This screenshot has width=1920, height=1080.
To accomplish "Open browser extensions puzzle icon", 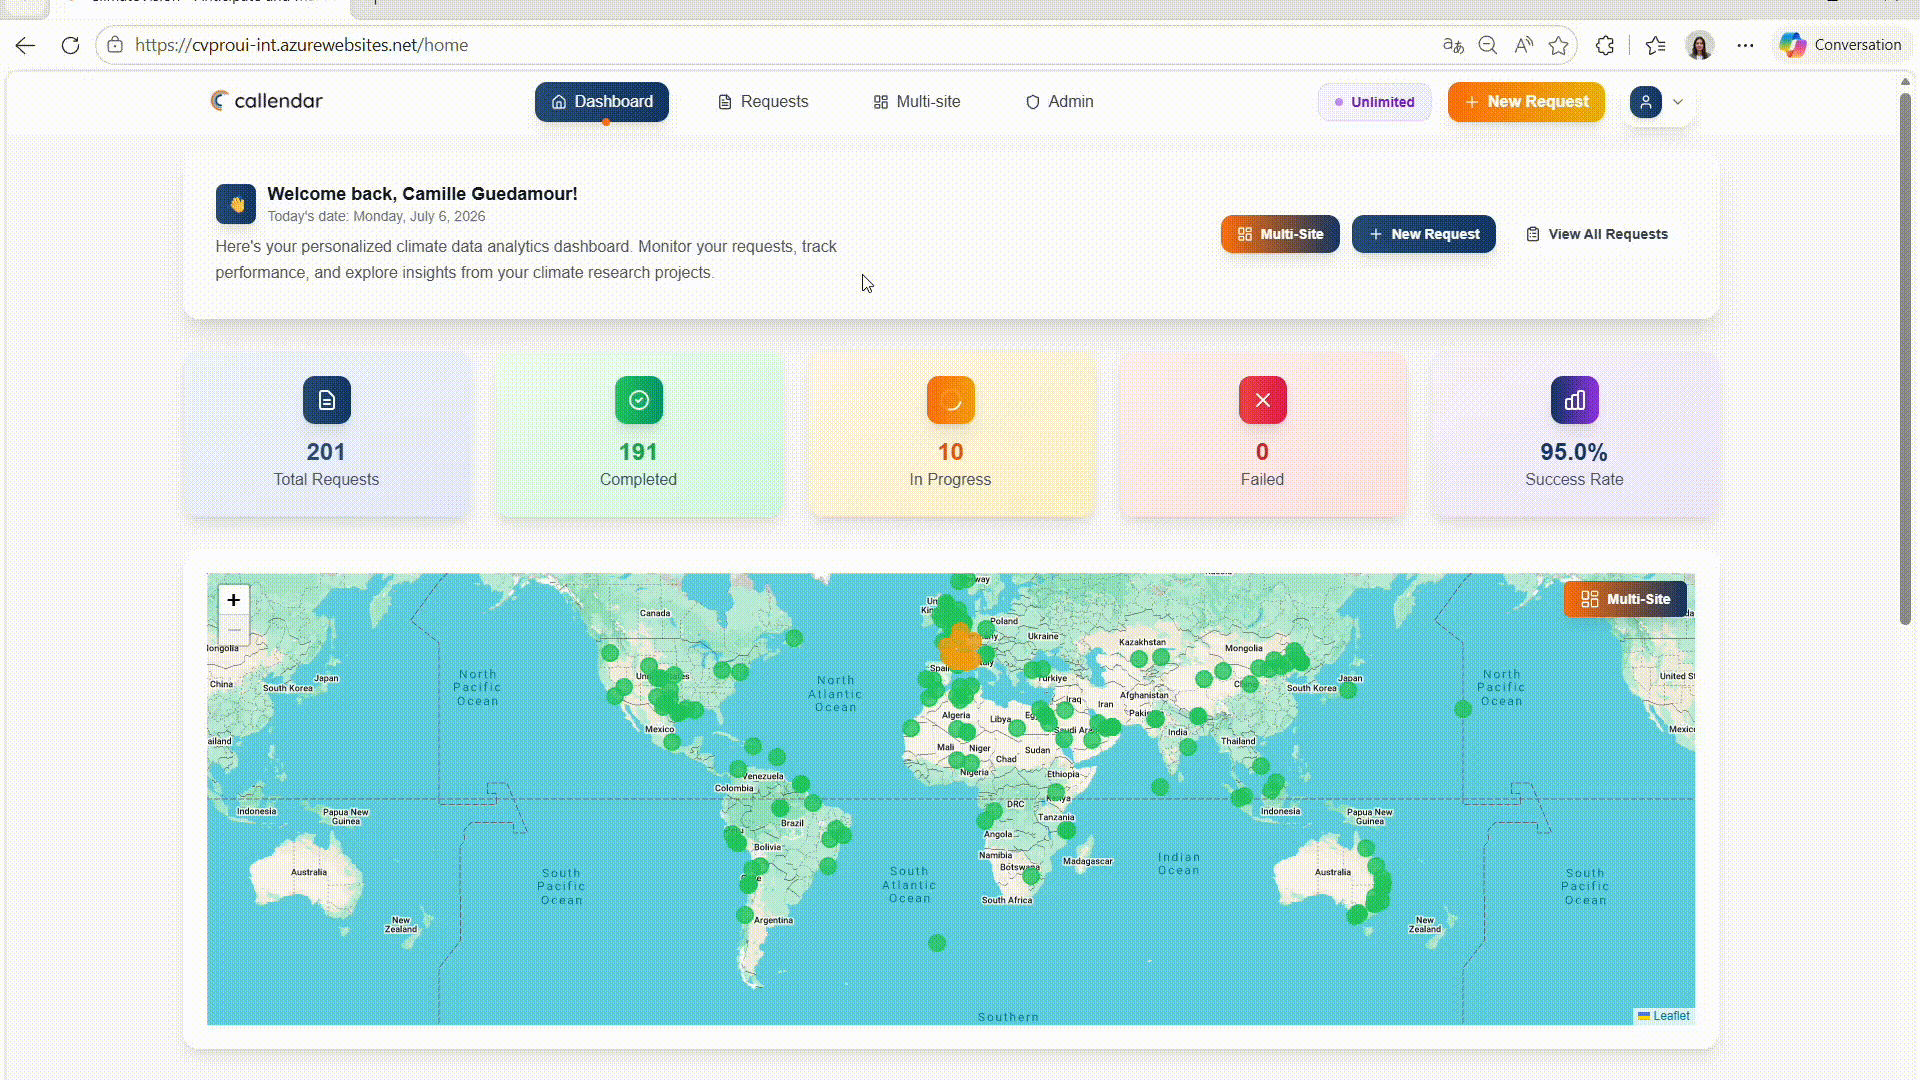I will pos(1605,45).
